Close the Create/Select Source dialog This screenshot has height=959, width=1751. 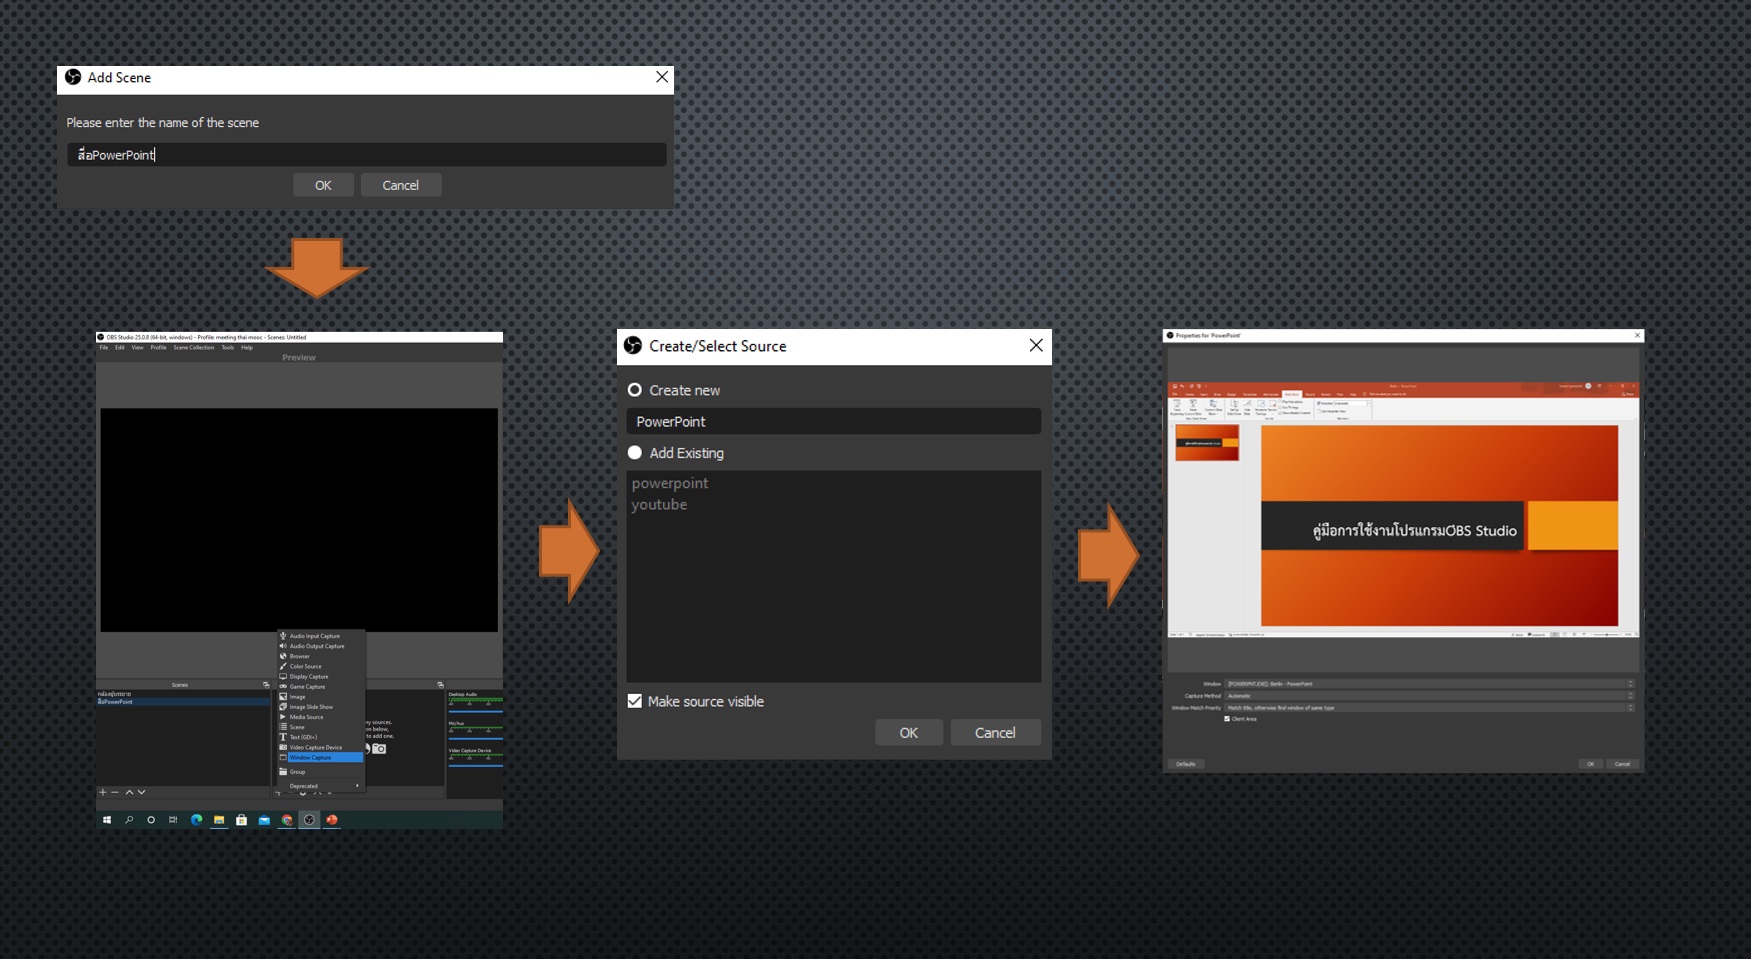(x=1036, y=345)
